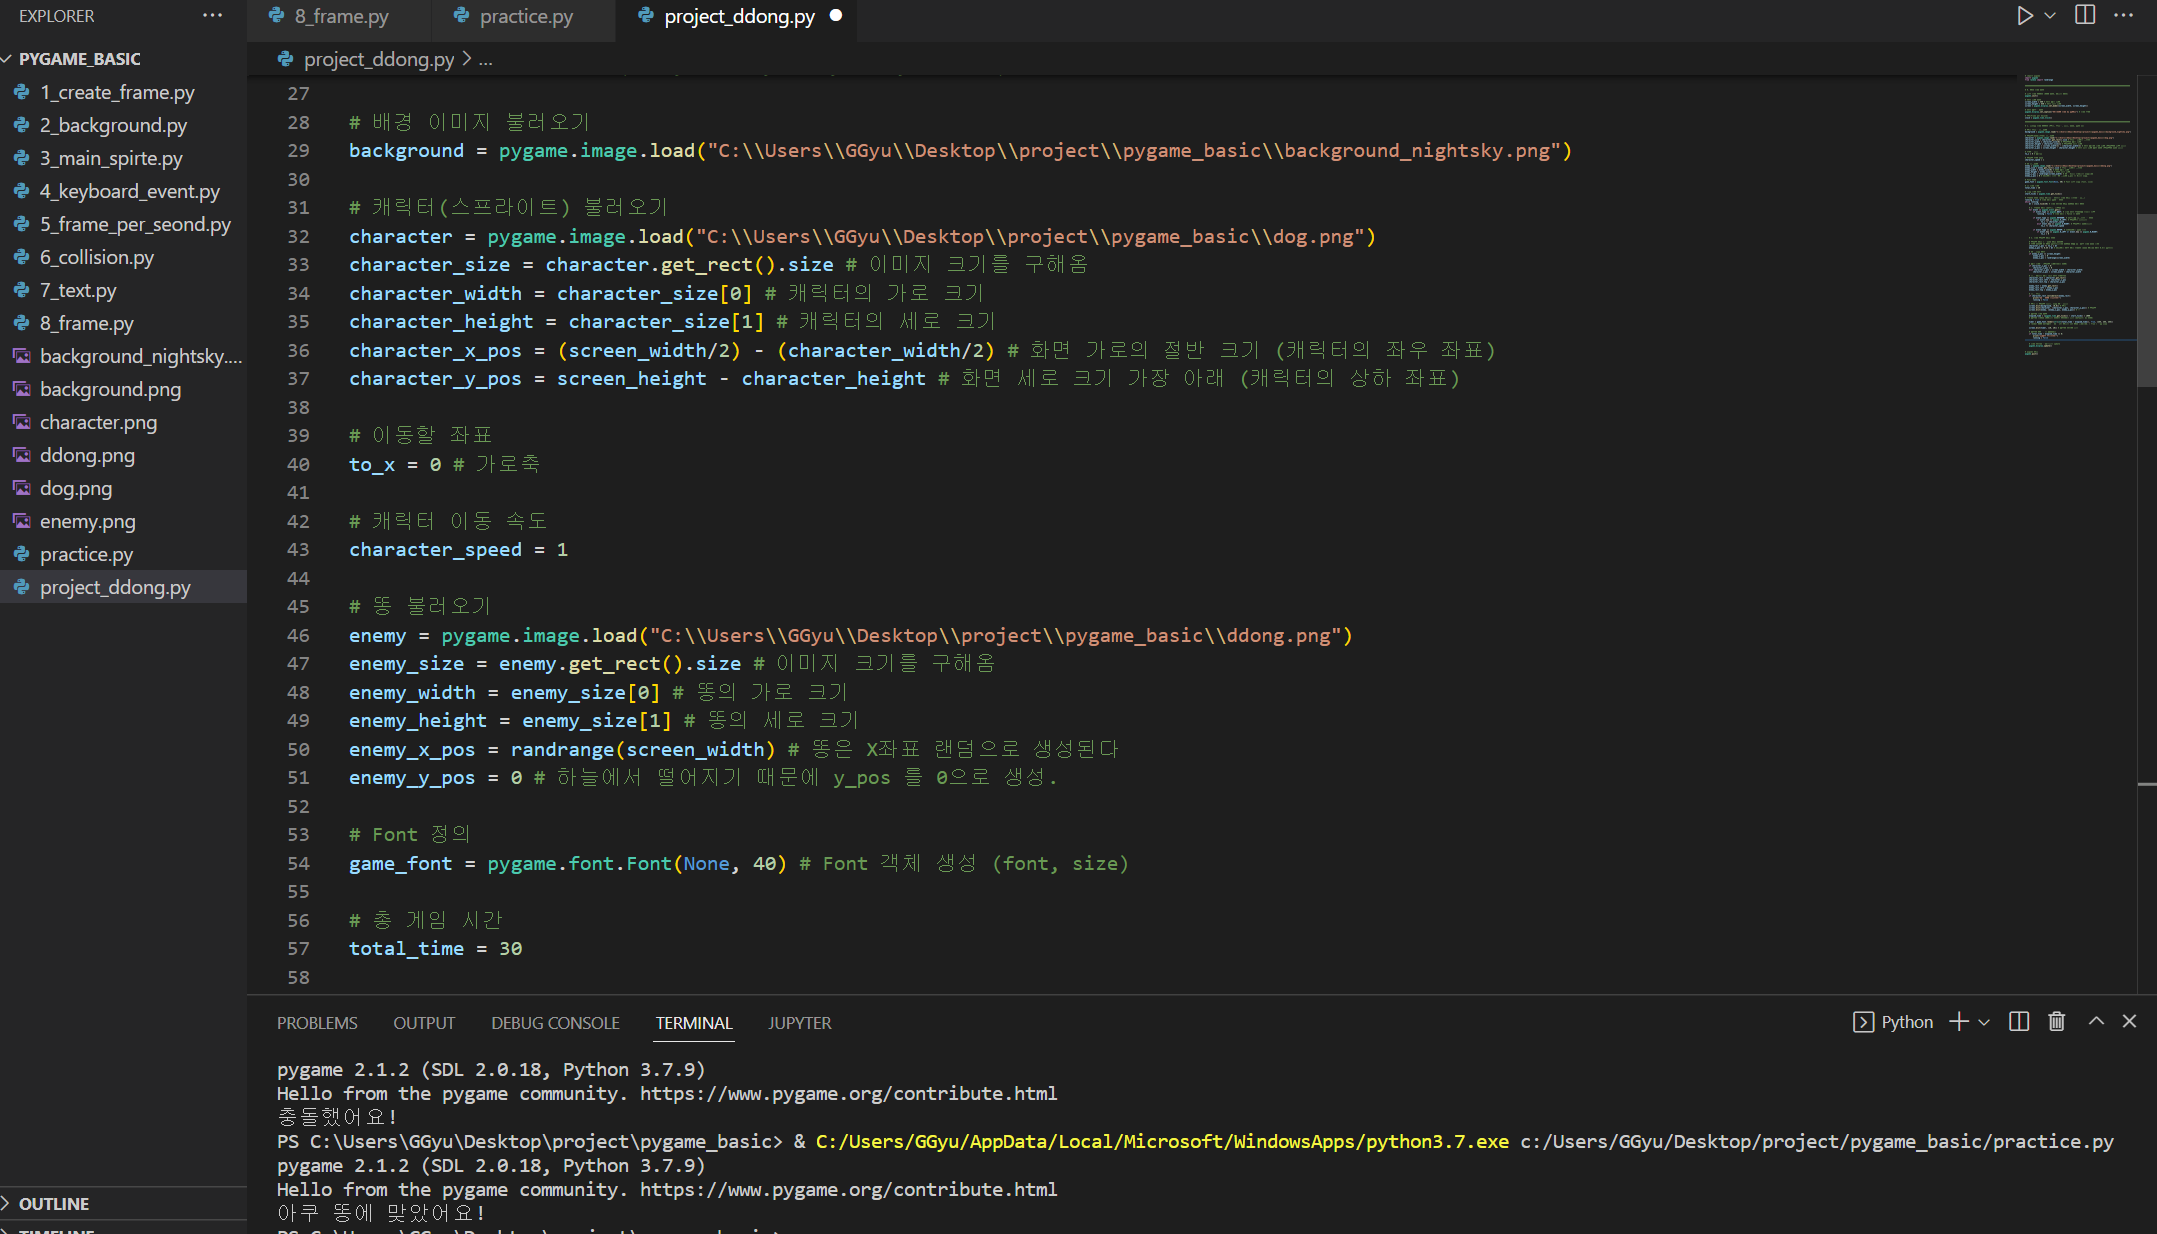The height and width of the screenshot is (1234, 2157).
Task: Open terminal launch profile dropdown arrow
Action: [x=1984, y=1022]
